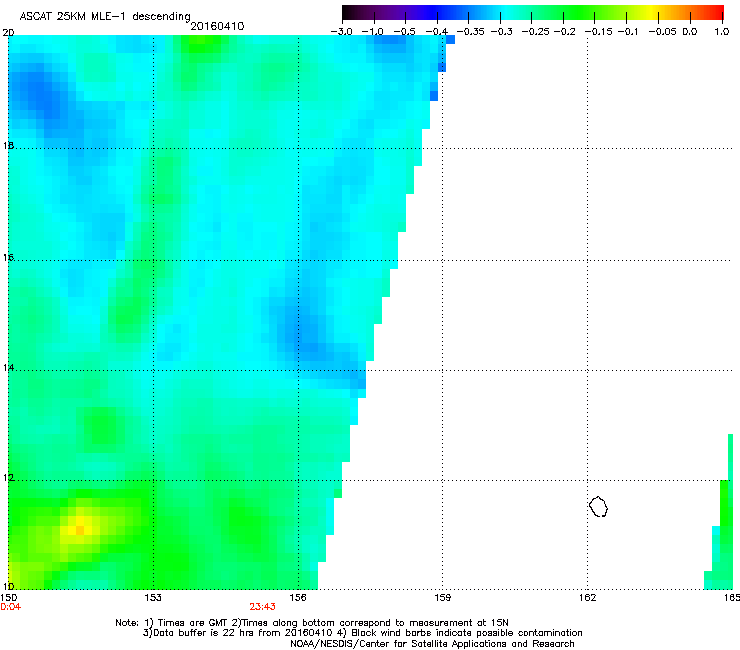Click the date label 20160410
740x650 pixels.
click(217, 26)
